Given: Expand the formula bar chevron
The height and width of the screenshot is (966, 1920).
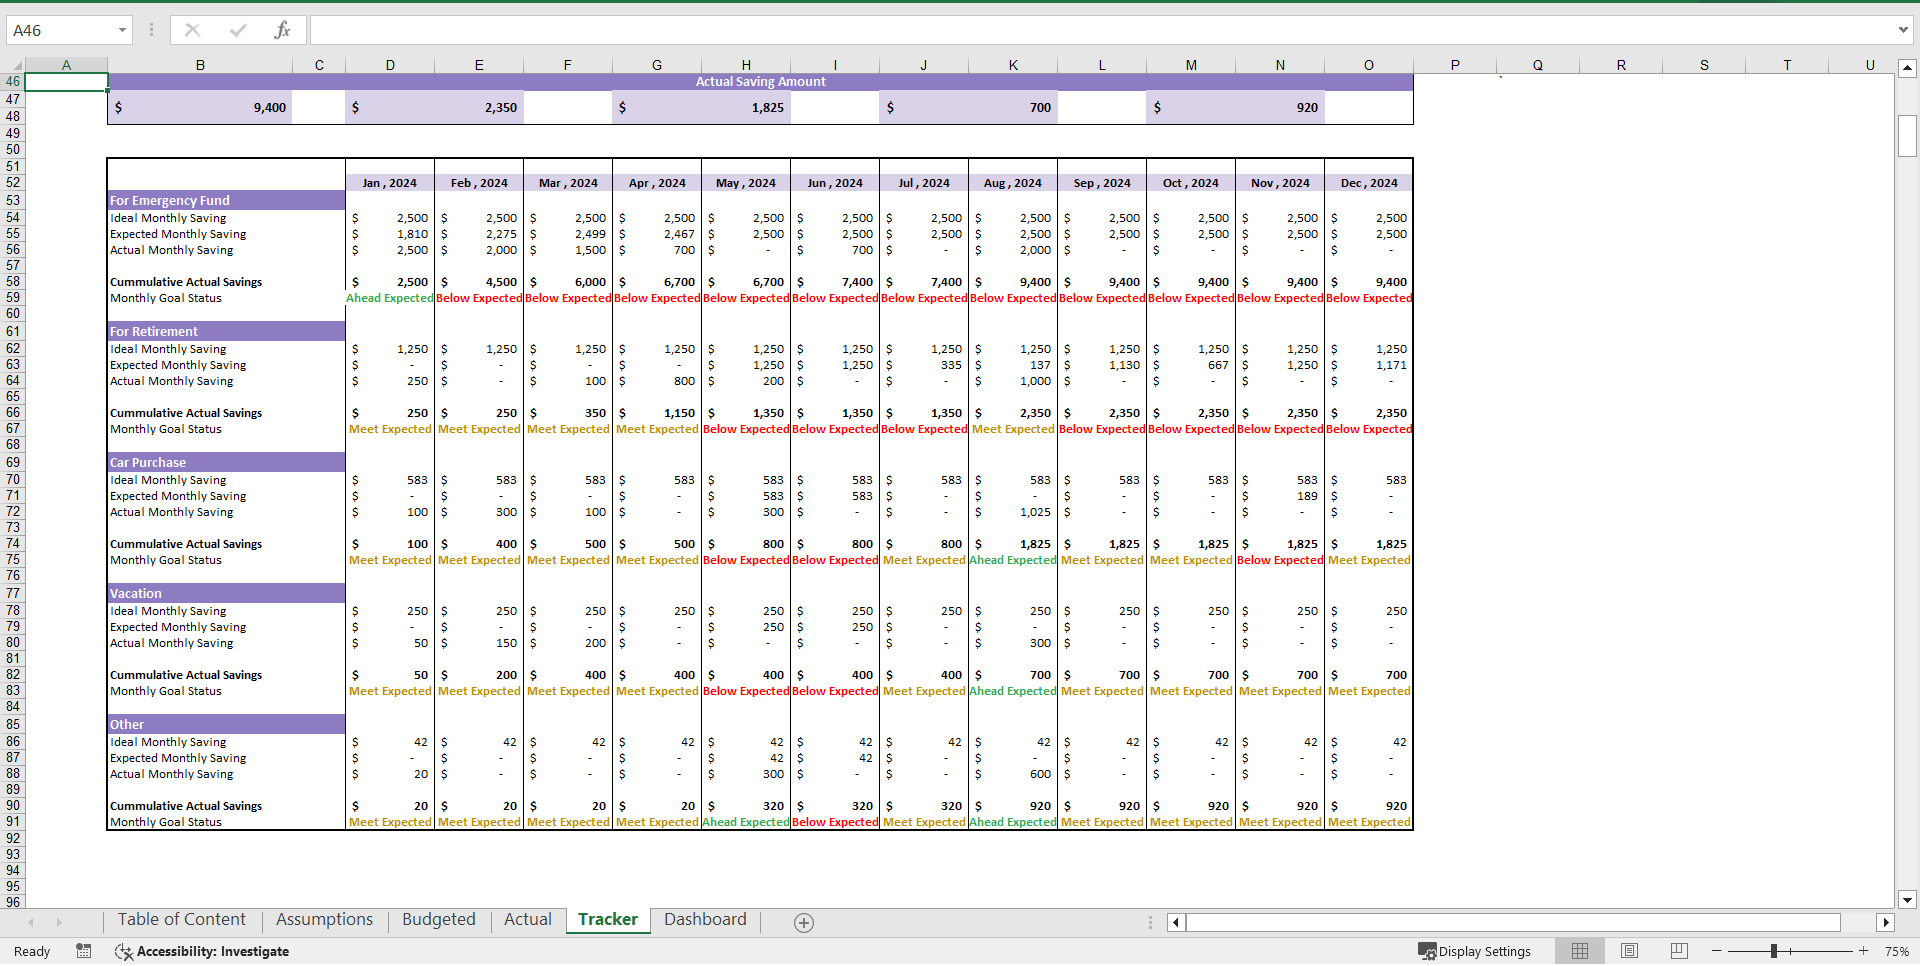Looking at the screenshot, I should [x=1903, y=30].
